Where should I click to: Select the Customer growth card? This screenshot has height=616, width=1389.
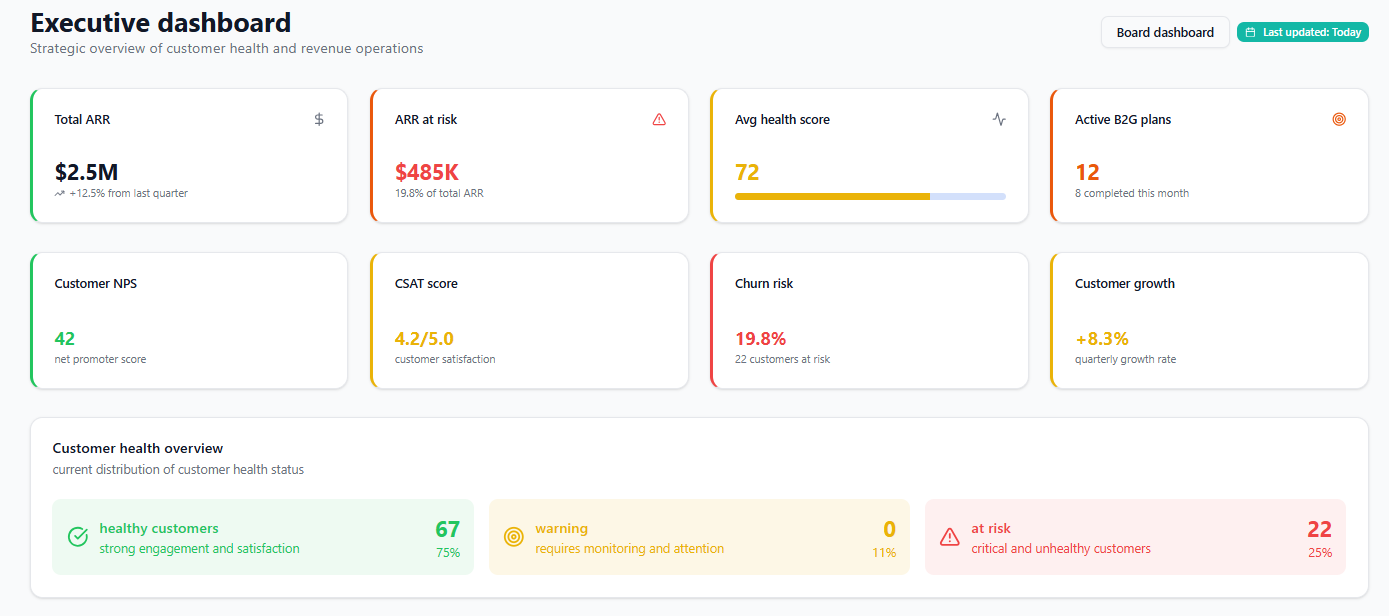coord(1209,320)
